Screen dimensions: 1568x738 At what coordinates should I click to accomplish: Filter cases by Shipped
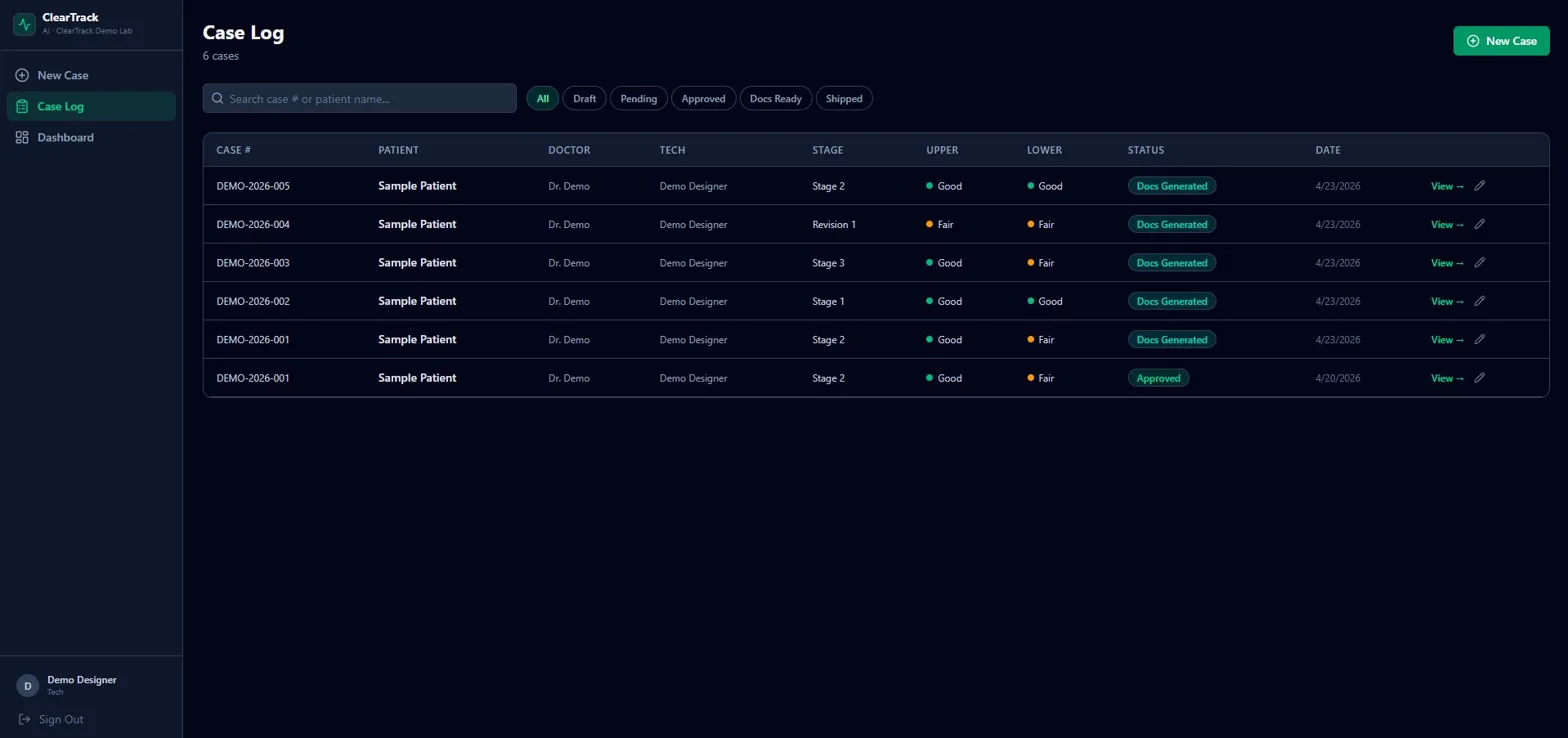pyautogui.click(x=844, y=98)
